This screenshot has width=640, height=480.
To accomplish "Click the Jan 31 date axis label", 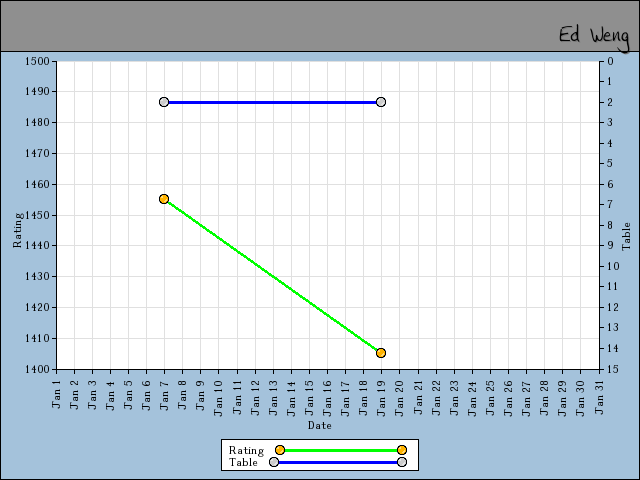I will point(599,397).
